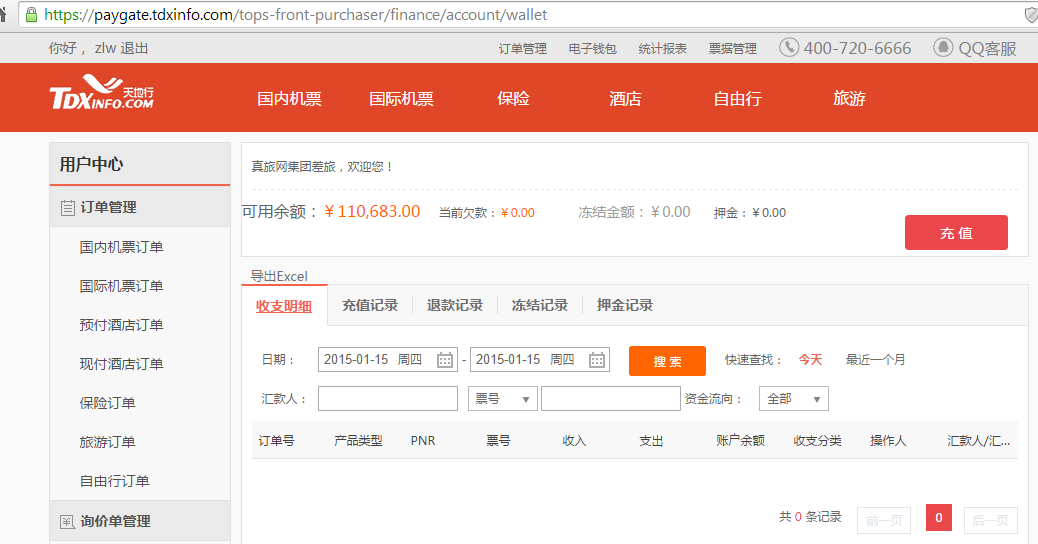Click 后一页 pagination button
This screenshot has height=544, width=1038.
click(x=990, y=520)
